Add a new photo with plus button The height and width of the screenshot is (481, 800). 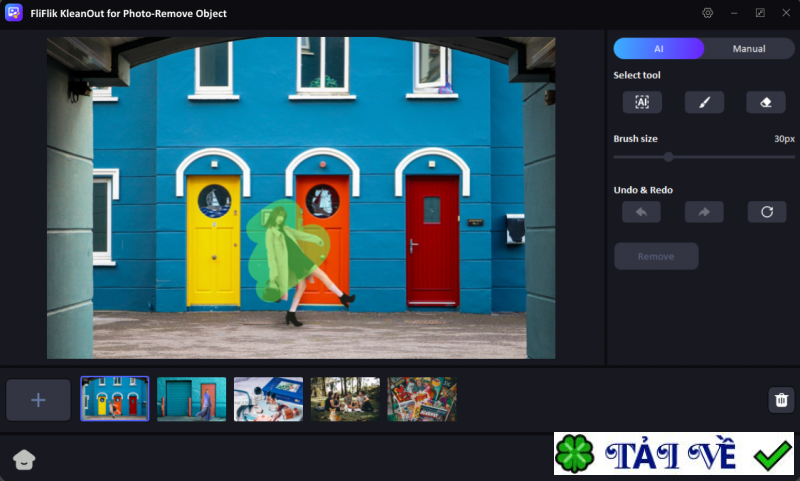(x=38, y=400)
